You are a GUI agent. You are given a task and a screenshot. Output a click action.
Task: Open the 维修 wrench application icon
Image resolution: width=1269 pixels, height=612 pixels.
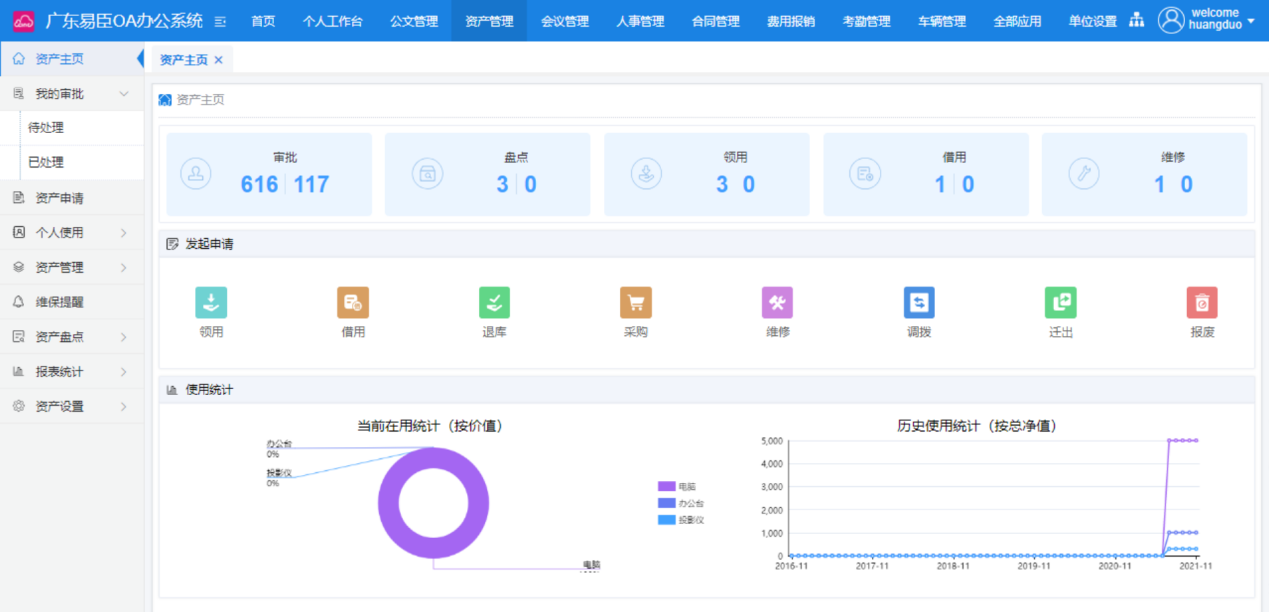click(777, 303)
